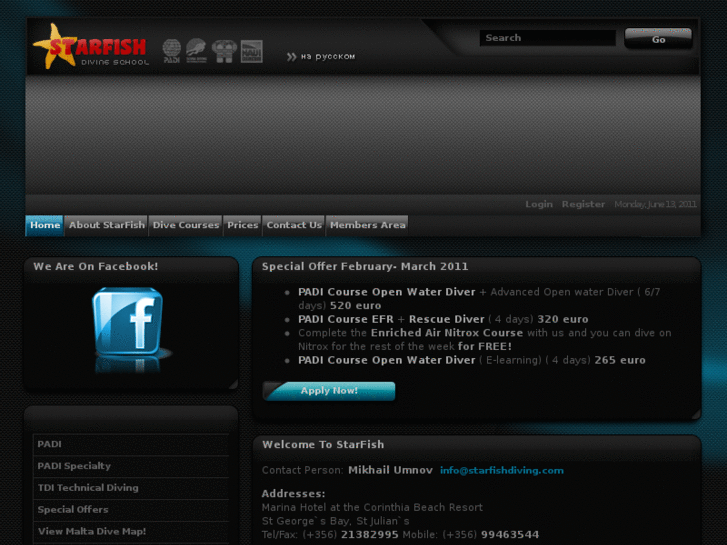The width and height of the screenshot is (727, 545).
Task: Click the Enriched Air Nitrox Course text
Action: tap(447, 333)
